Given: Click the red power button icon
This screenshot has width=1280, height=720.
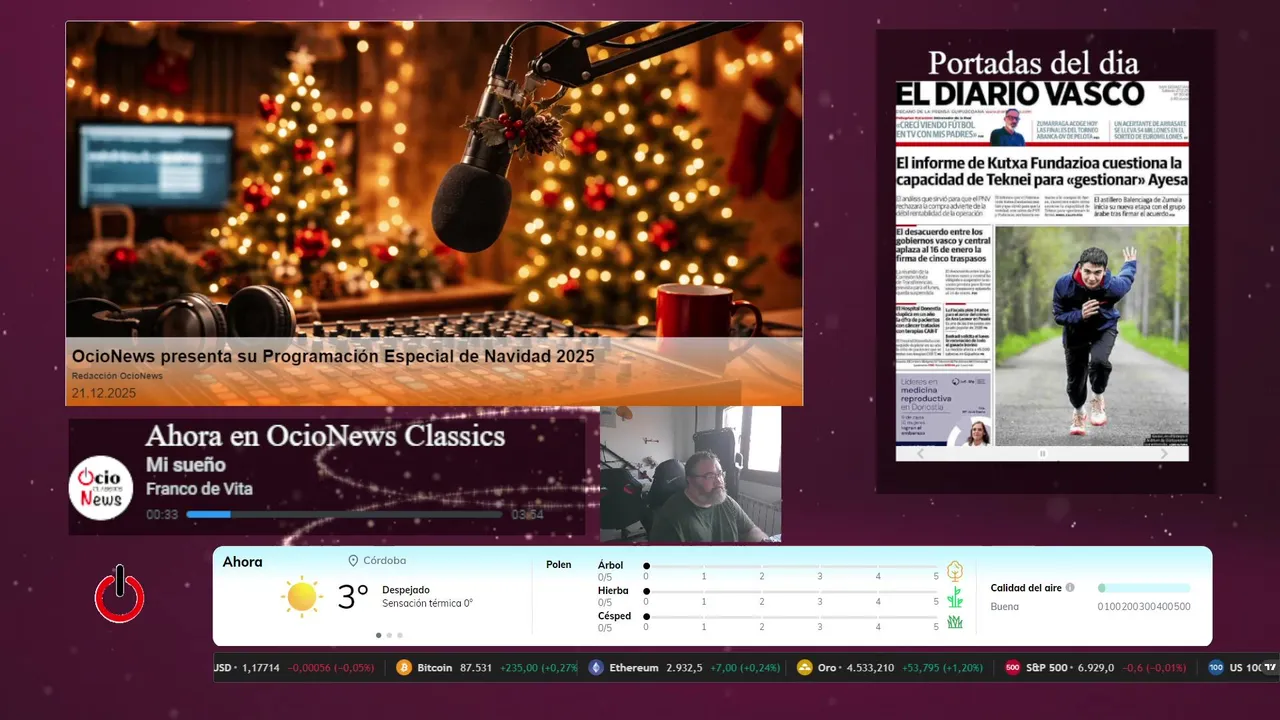Looking at the screenshot, I should tap(120, 594).
